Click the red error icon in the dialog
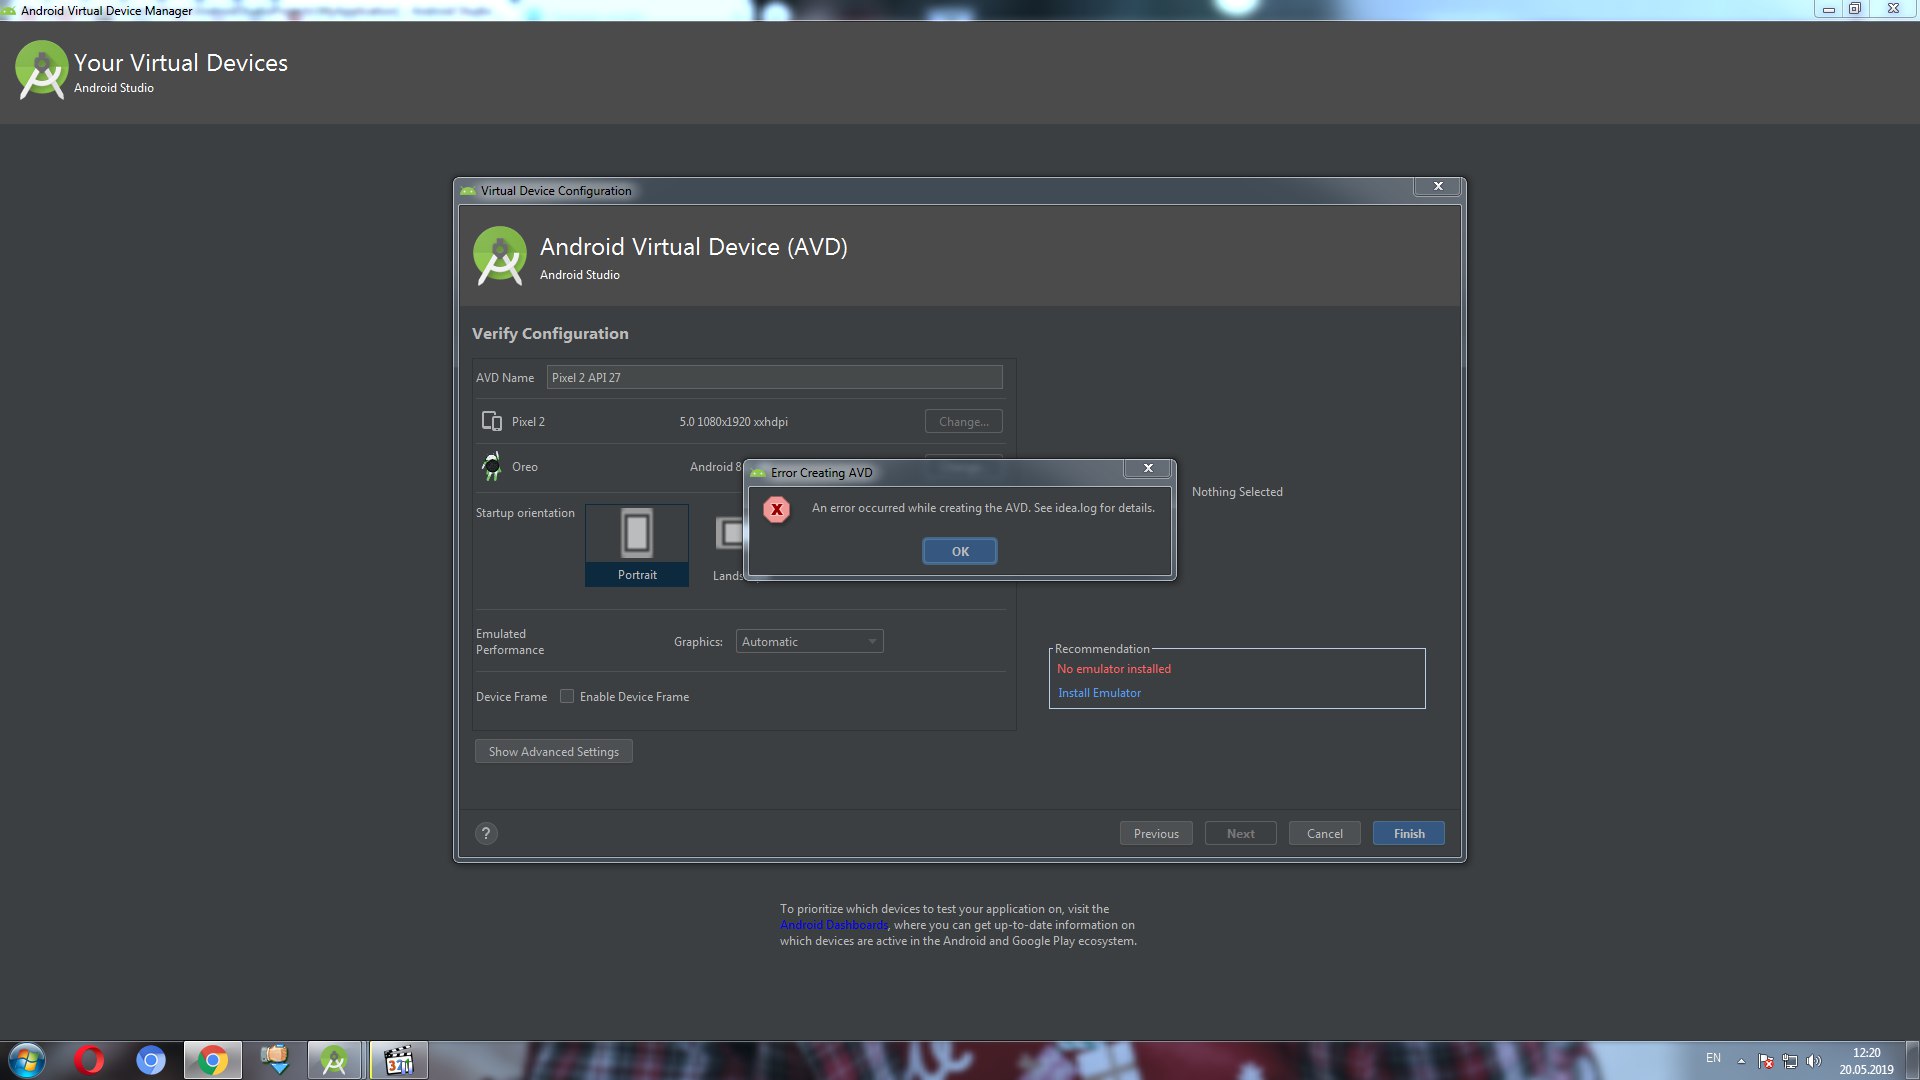1920x1080 pixels. 776,509
